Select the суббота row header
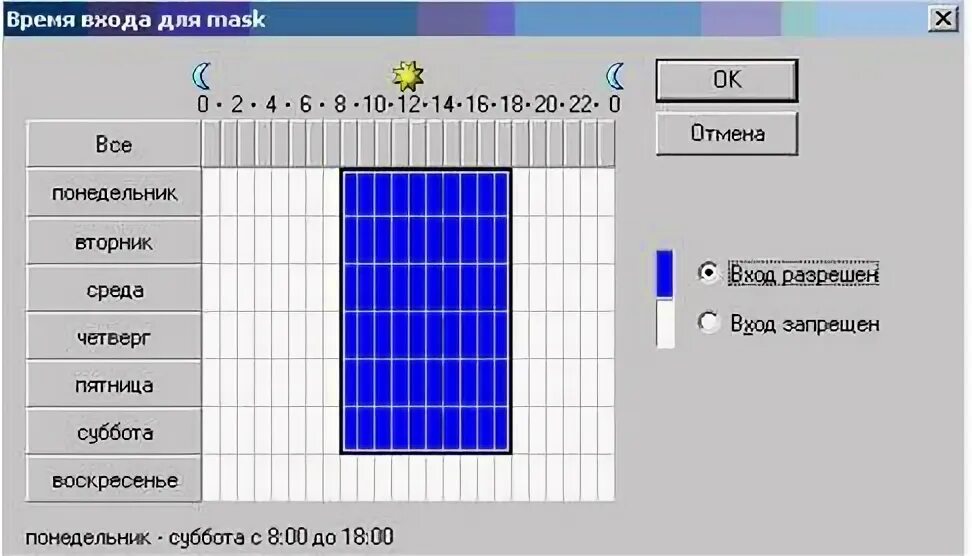 click(x=113, y=432)
